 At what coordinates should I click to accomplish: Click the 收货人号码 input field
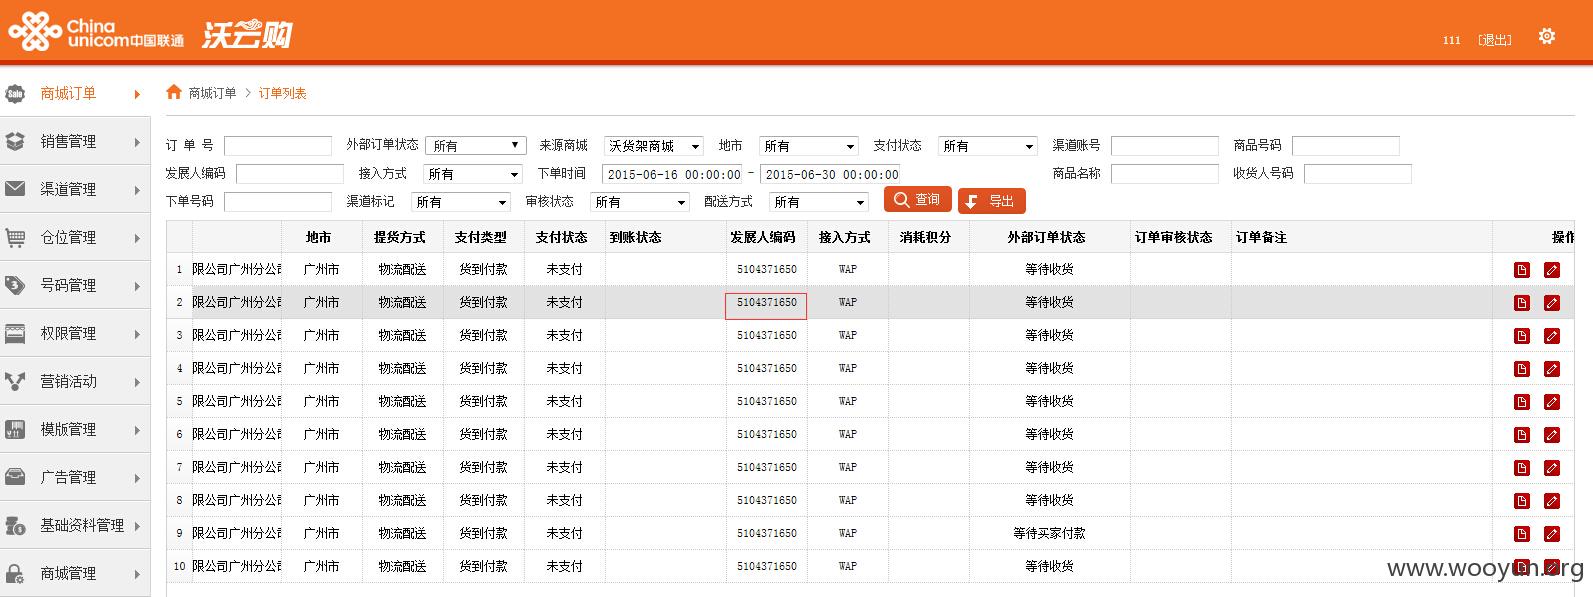(1358, 174)
